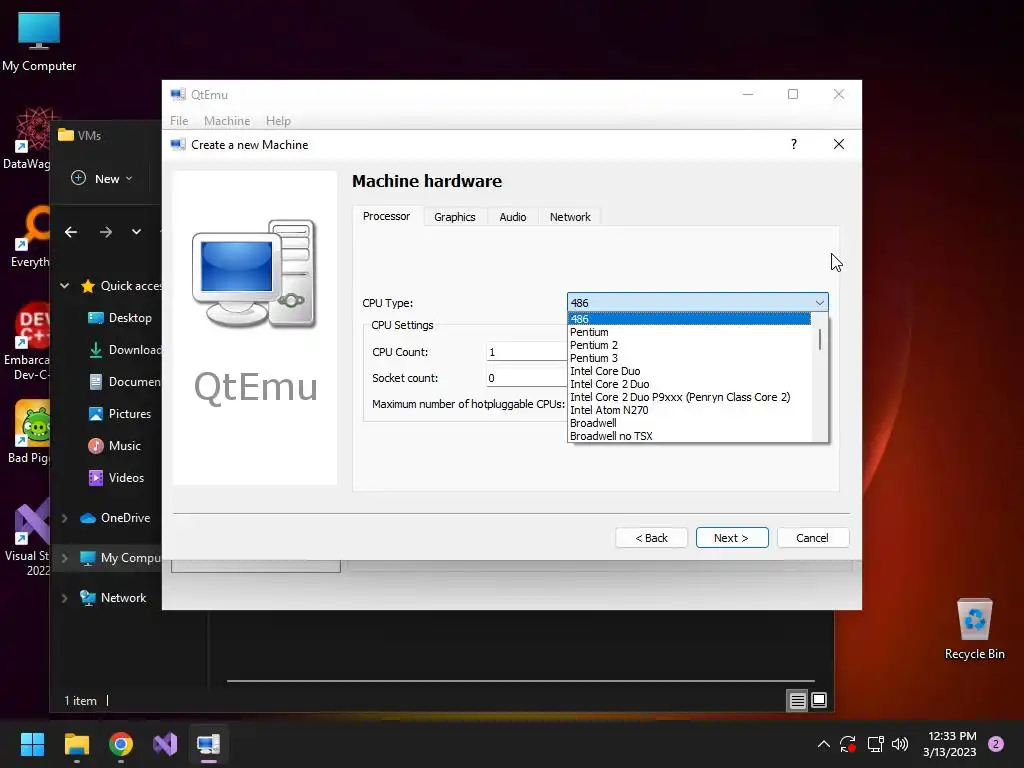Click the volume tray icon
This screenshot has height=768, width=1024.
[900, 744]
